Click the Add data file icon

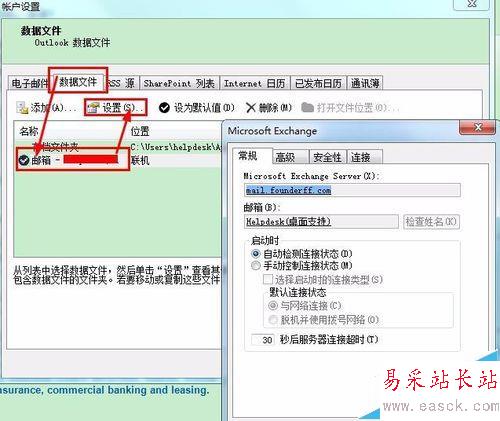[x=22, y=108]
